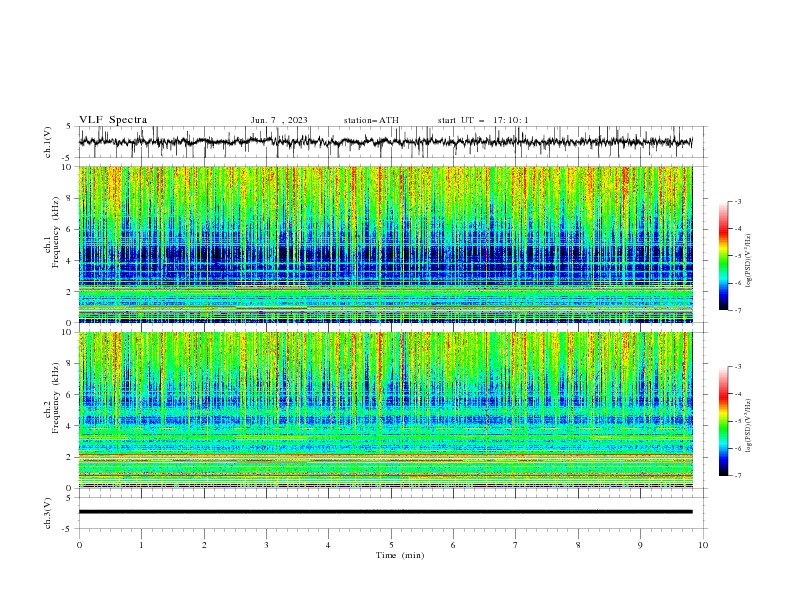Click the ch.2 spectrogram panel
Image resolution: width=792 pixels, height=612 pixels.
(385, 410)
